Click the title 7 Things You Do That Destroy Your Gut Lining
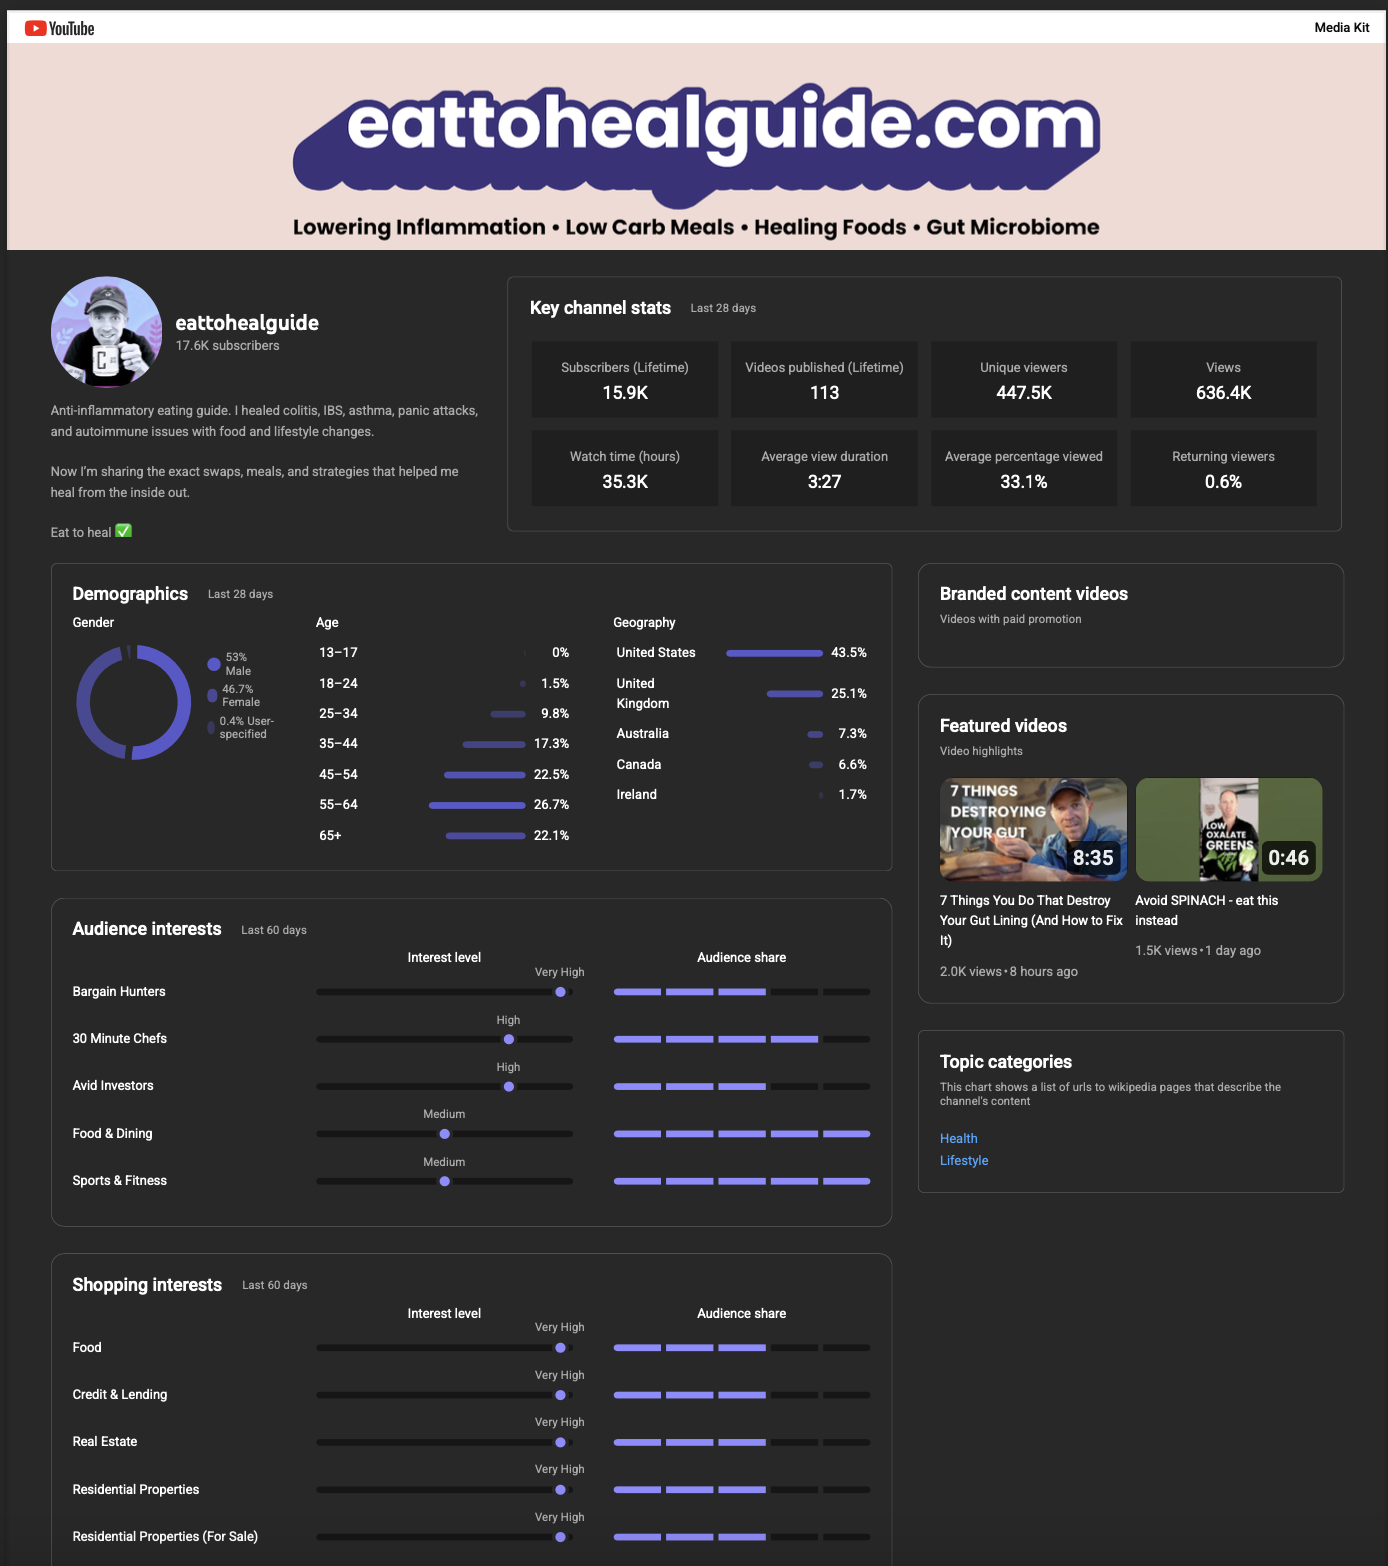The image size is (1388, 1566). tap(1031, 920)
